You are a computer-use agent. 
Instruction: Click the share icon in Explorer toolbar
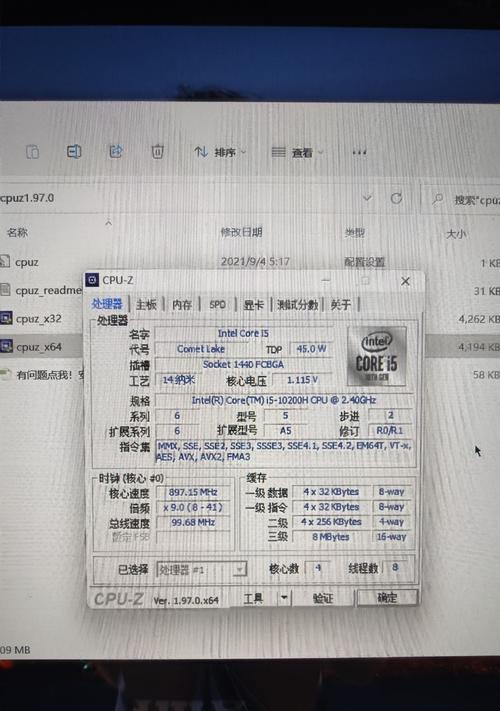[x=116, y=151]
